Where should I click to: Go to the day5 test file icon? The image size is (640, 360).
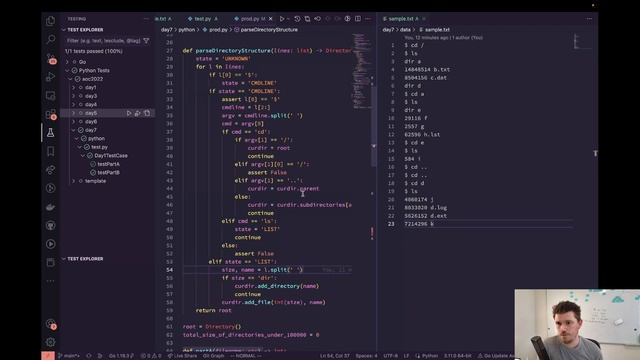point(147,113)
